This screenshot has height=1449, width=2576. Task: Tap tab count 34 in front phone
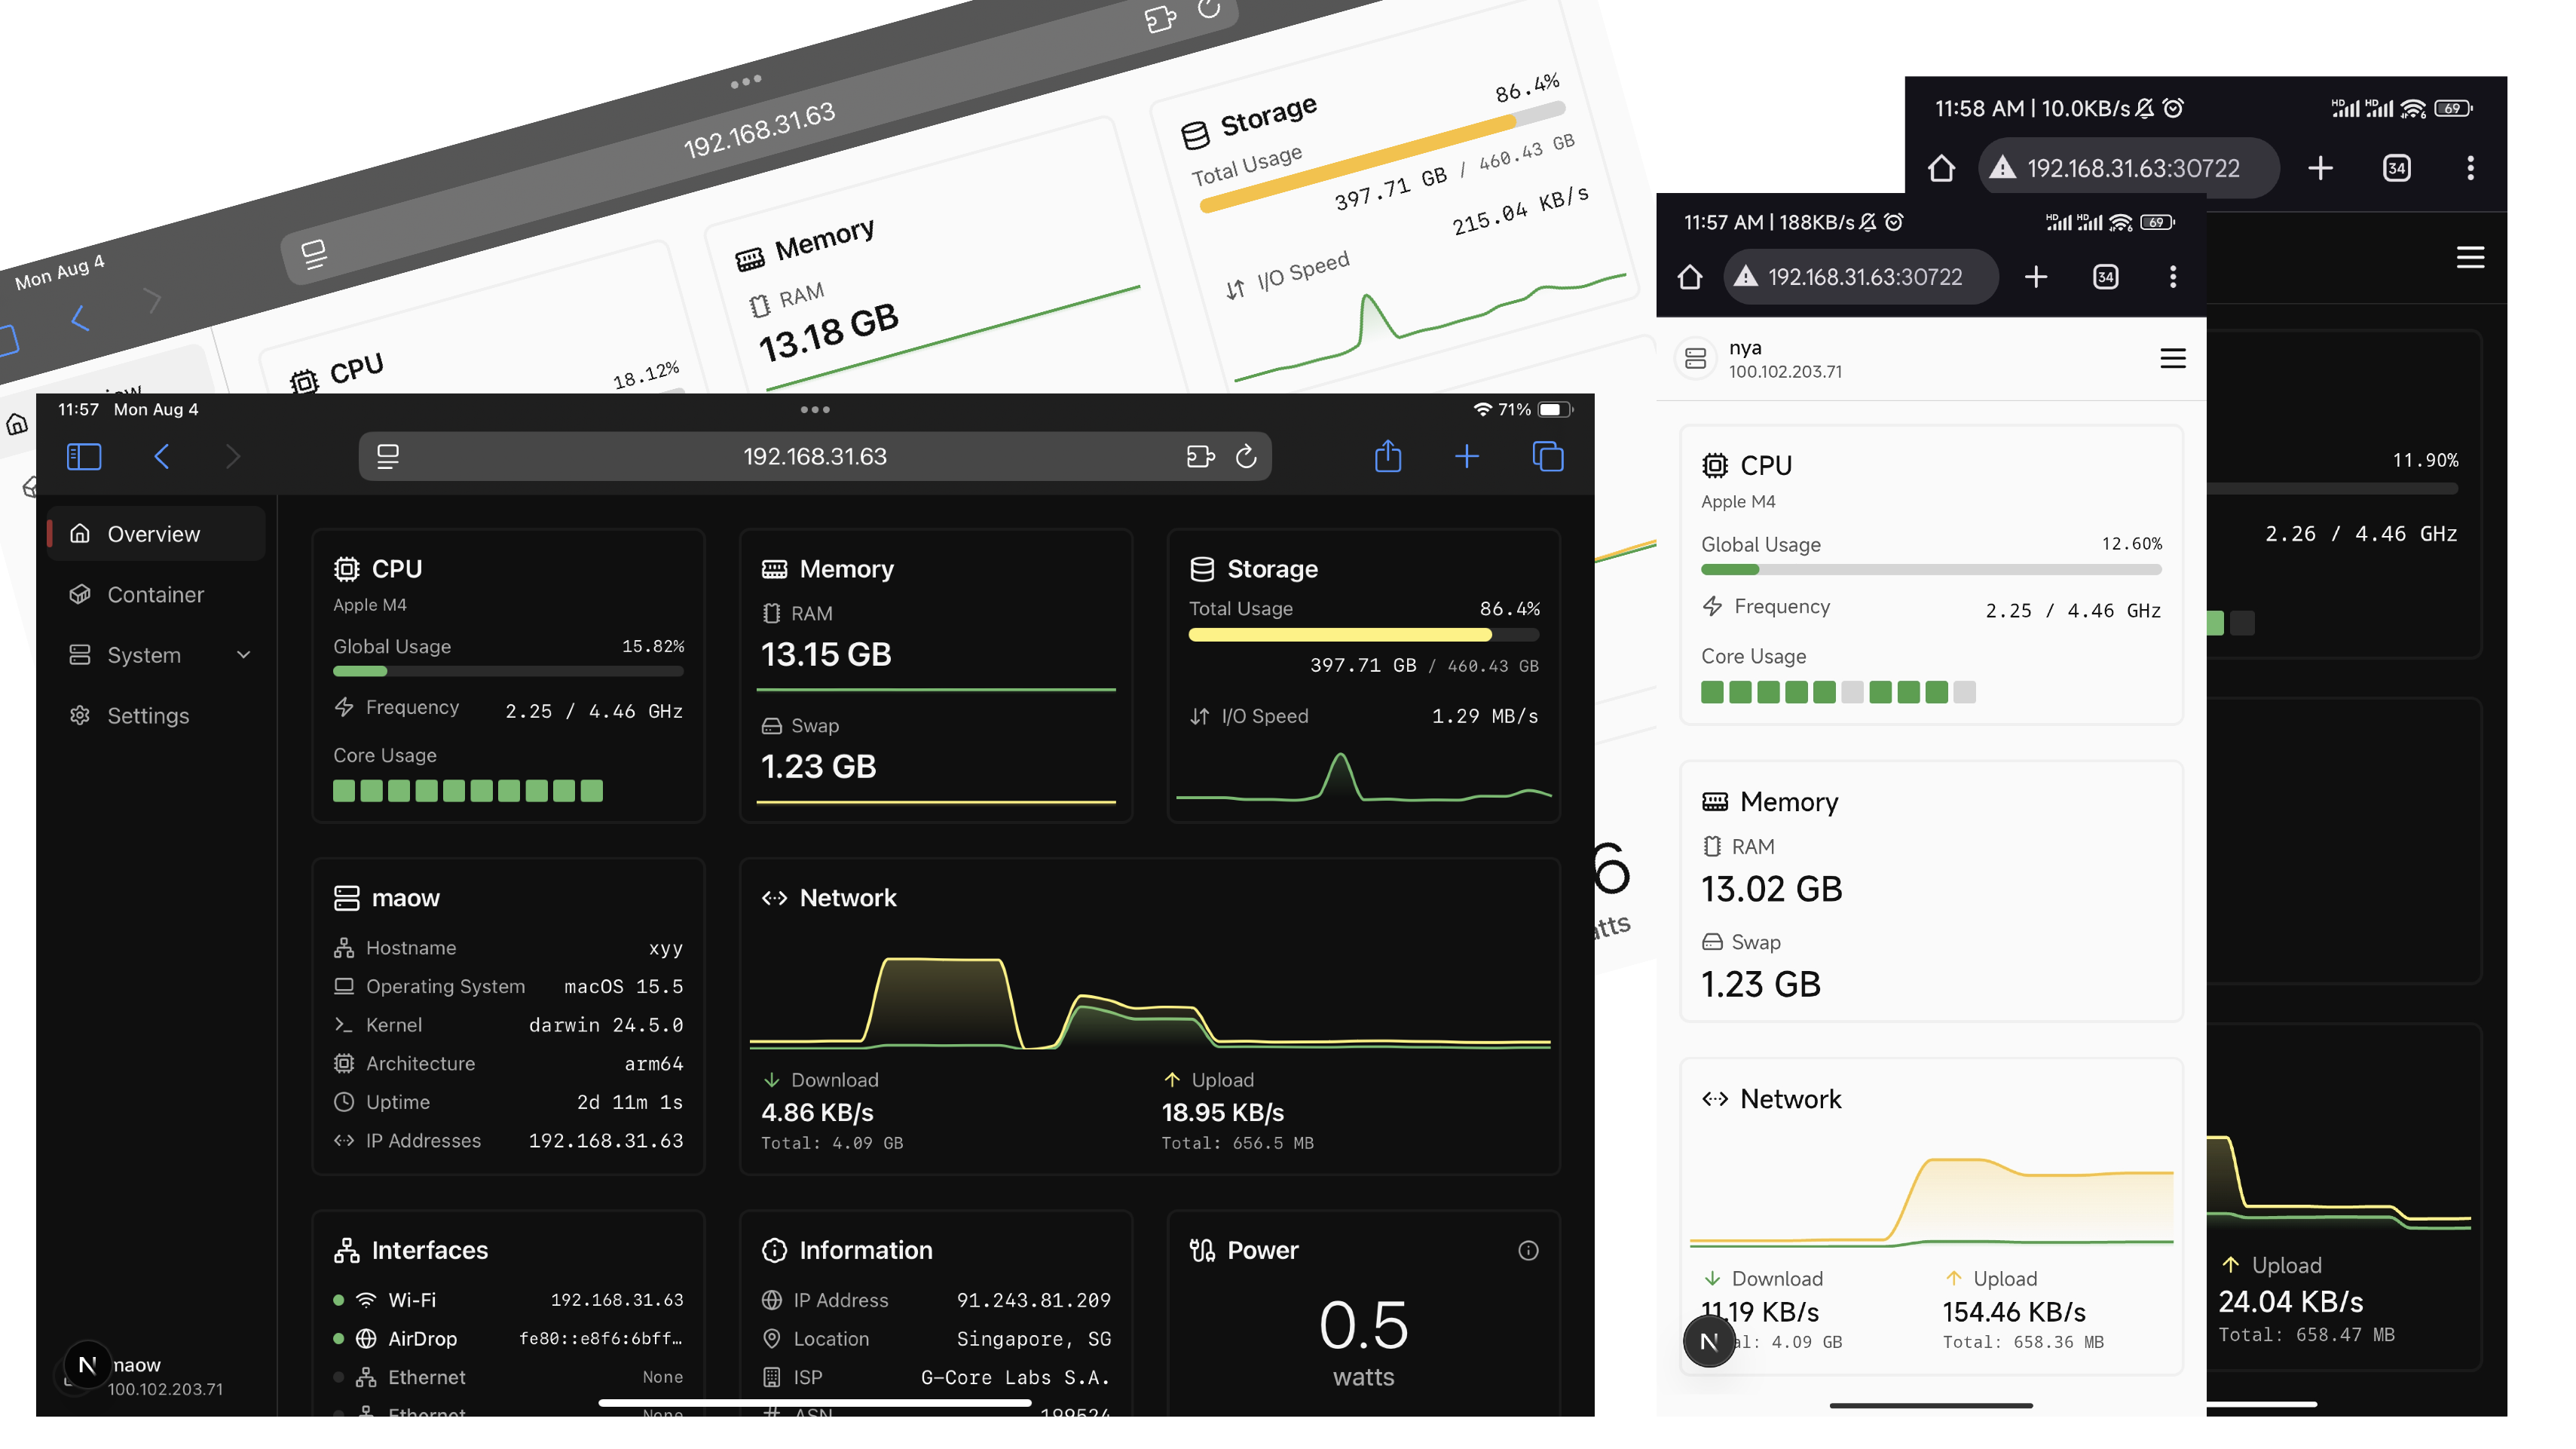click(2105, 277)
